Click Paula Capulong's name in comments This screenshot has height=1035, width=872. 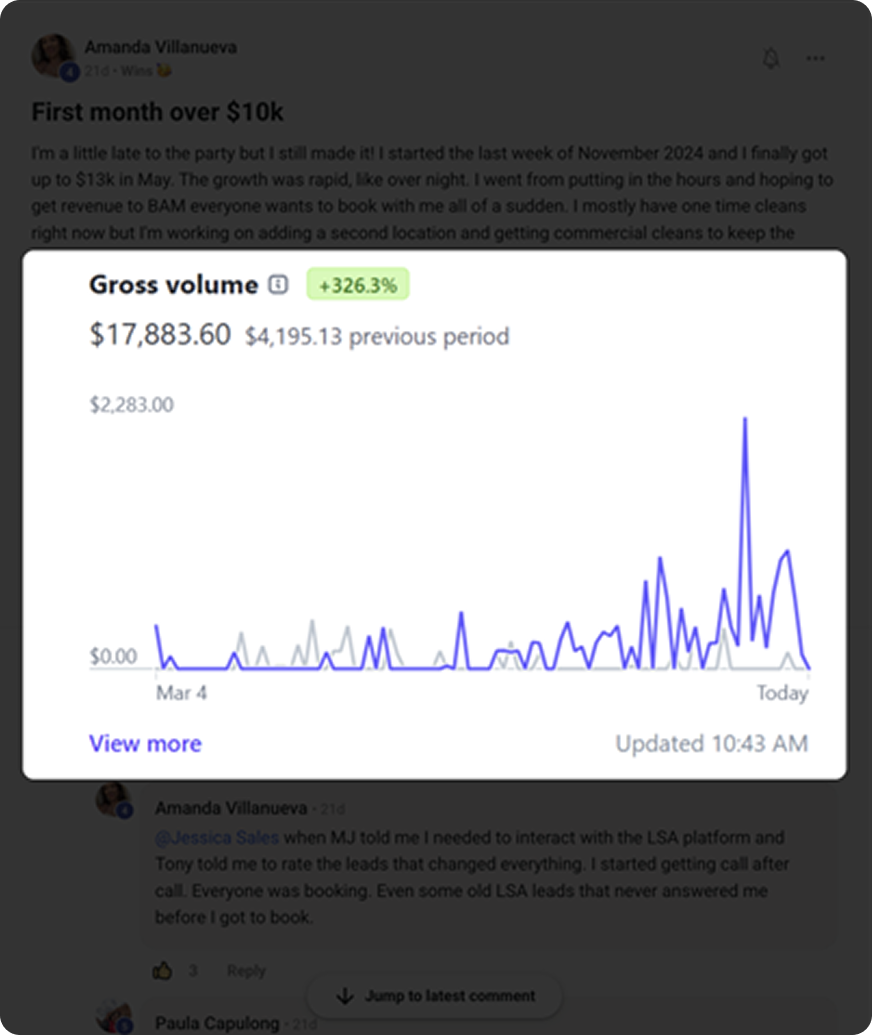point(219,1023)
